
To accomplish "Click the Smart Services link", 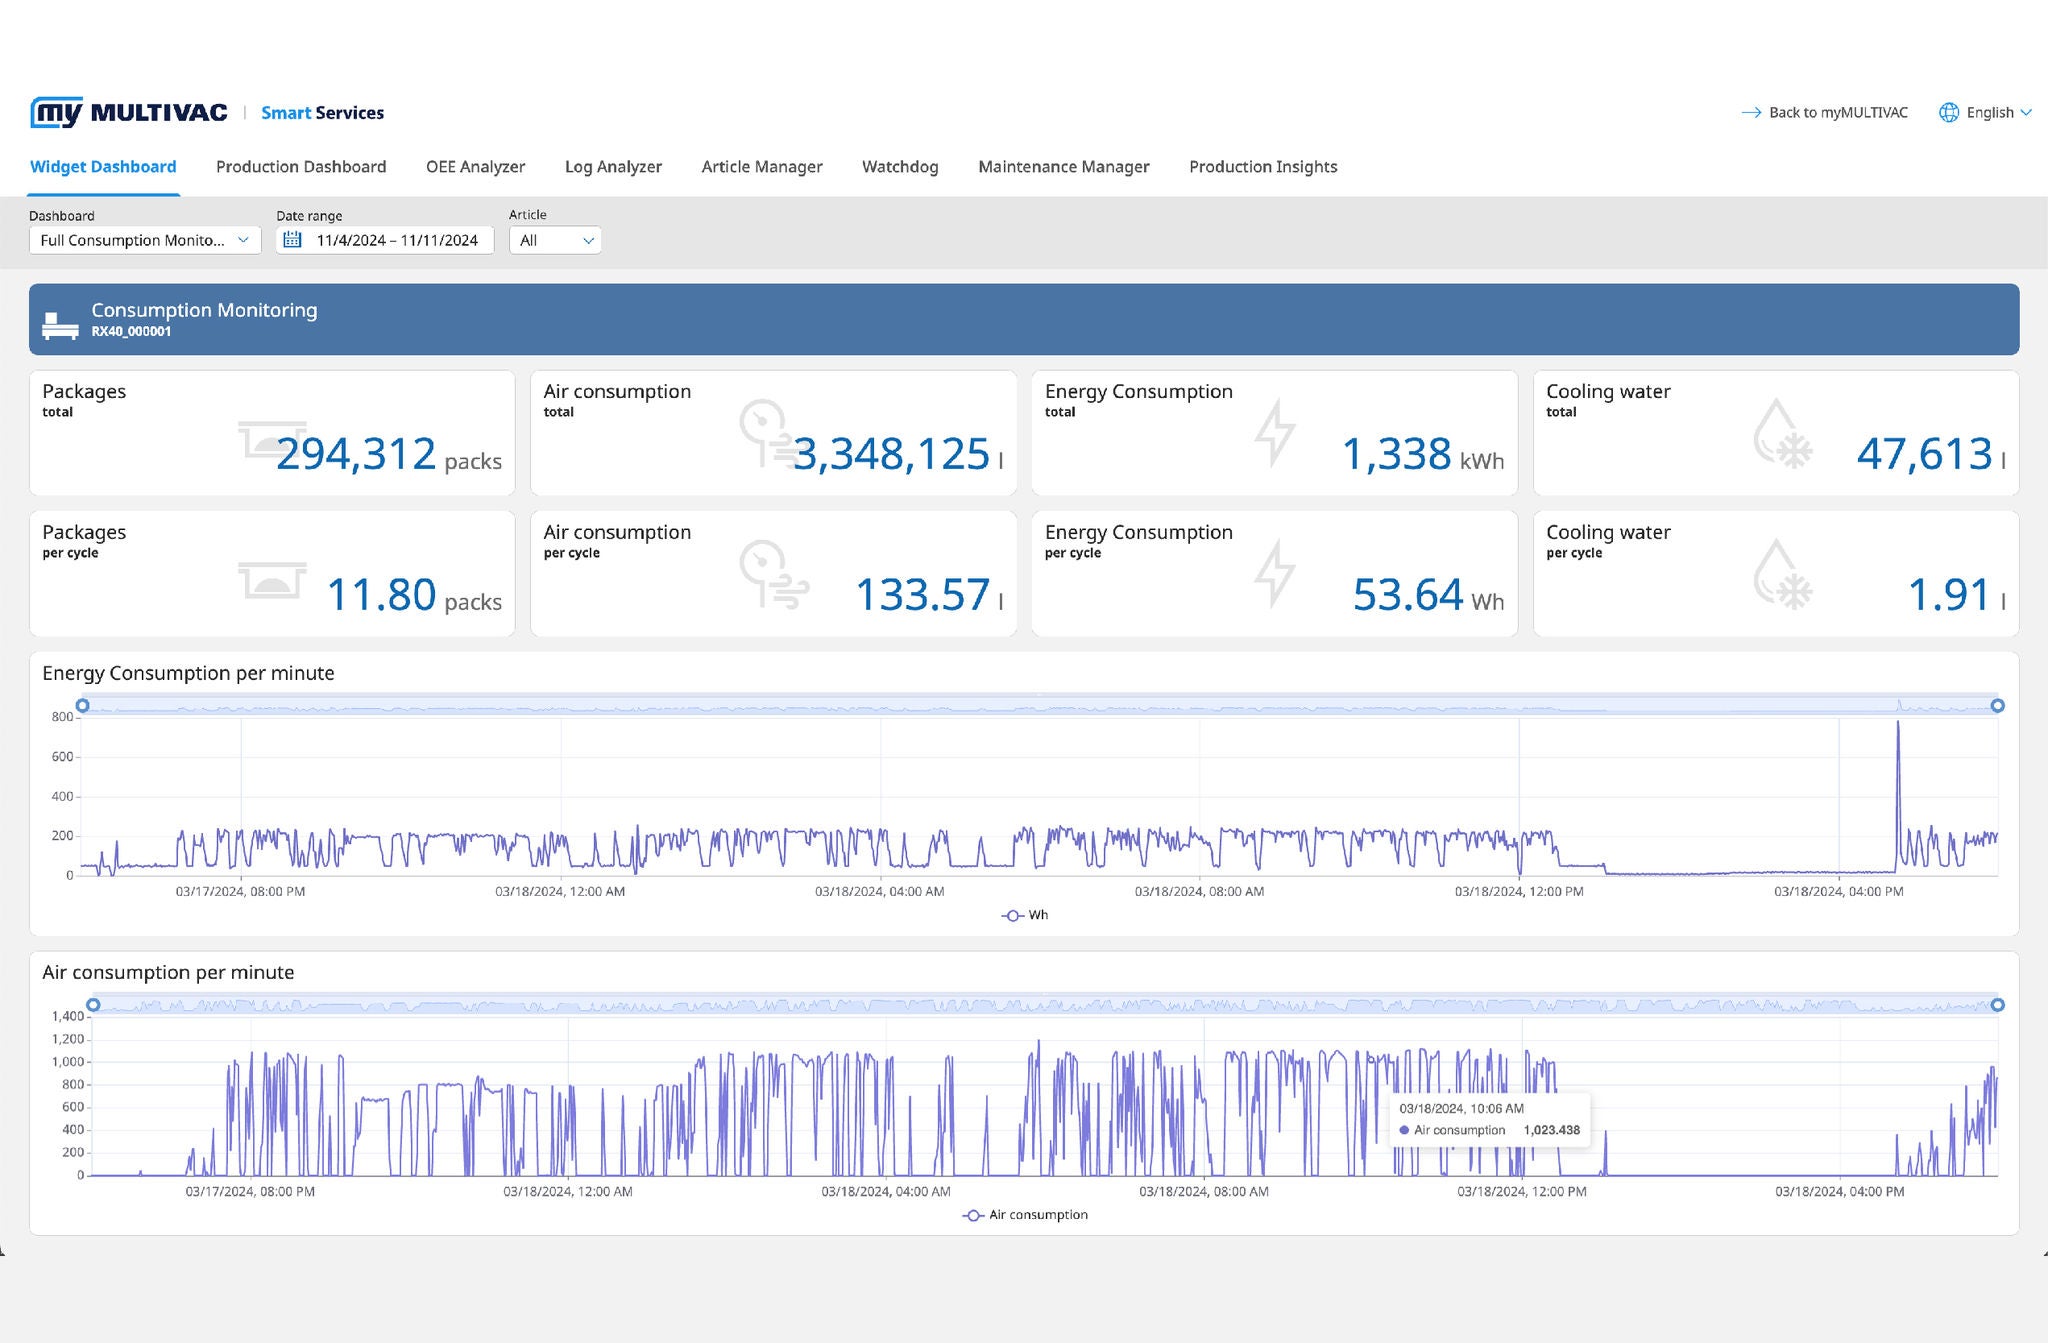I will click(x=322, y=113).
